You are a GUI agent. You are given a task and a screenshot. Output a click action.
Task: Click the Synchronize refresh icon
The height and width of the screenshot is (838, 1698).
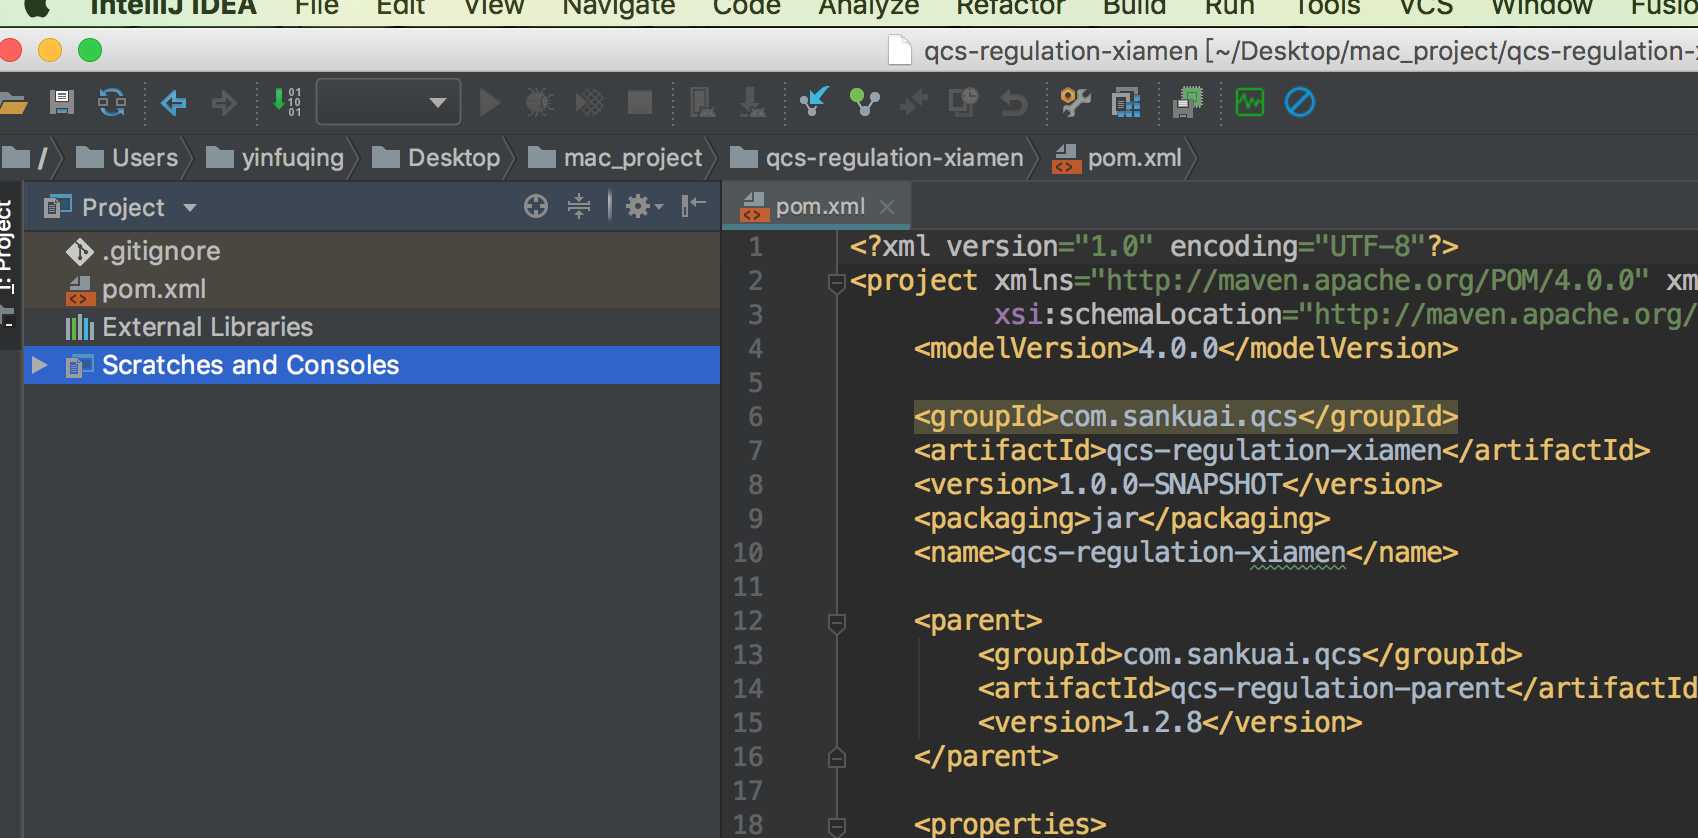tap(112, 102)
